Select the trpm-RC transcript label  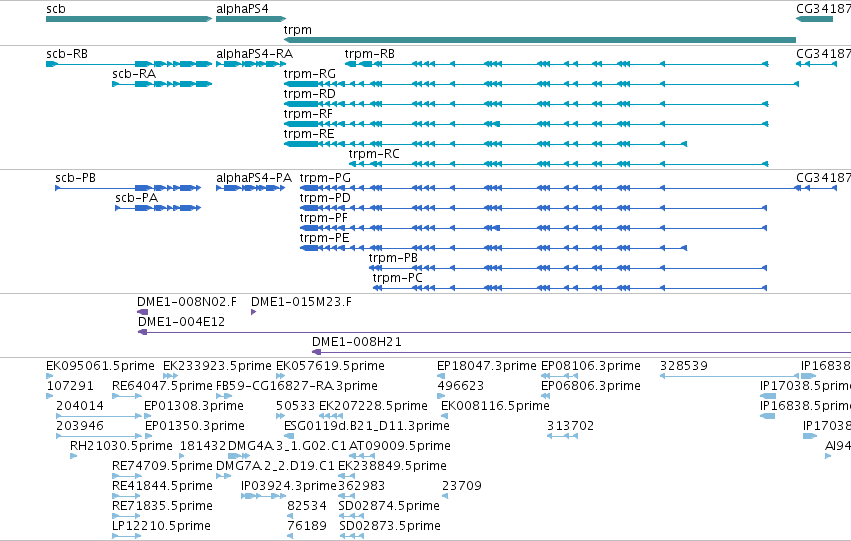(374, 154)
